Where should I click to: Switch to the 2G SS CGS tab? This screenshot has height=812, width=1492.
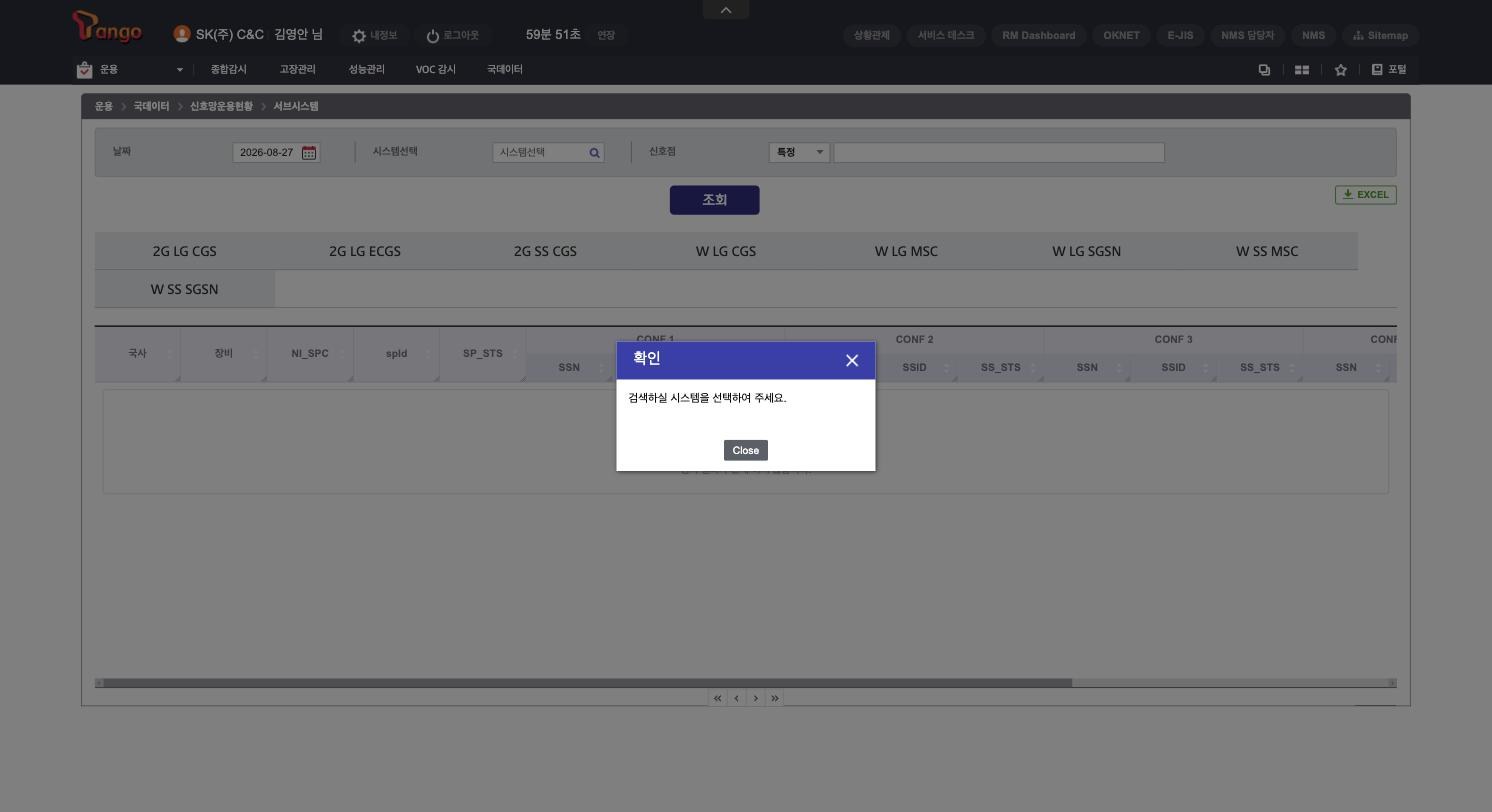[545, 251]
